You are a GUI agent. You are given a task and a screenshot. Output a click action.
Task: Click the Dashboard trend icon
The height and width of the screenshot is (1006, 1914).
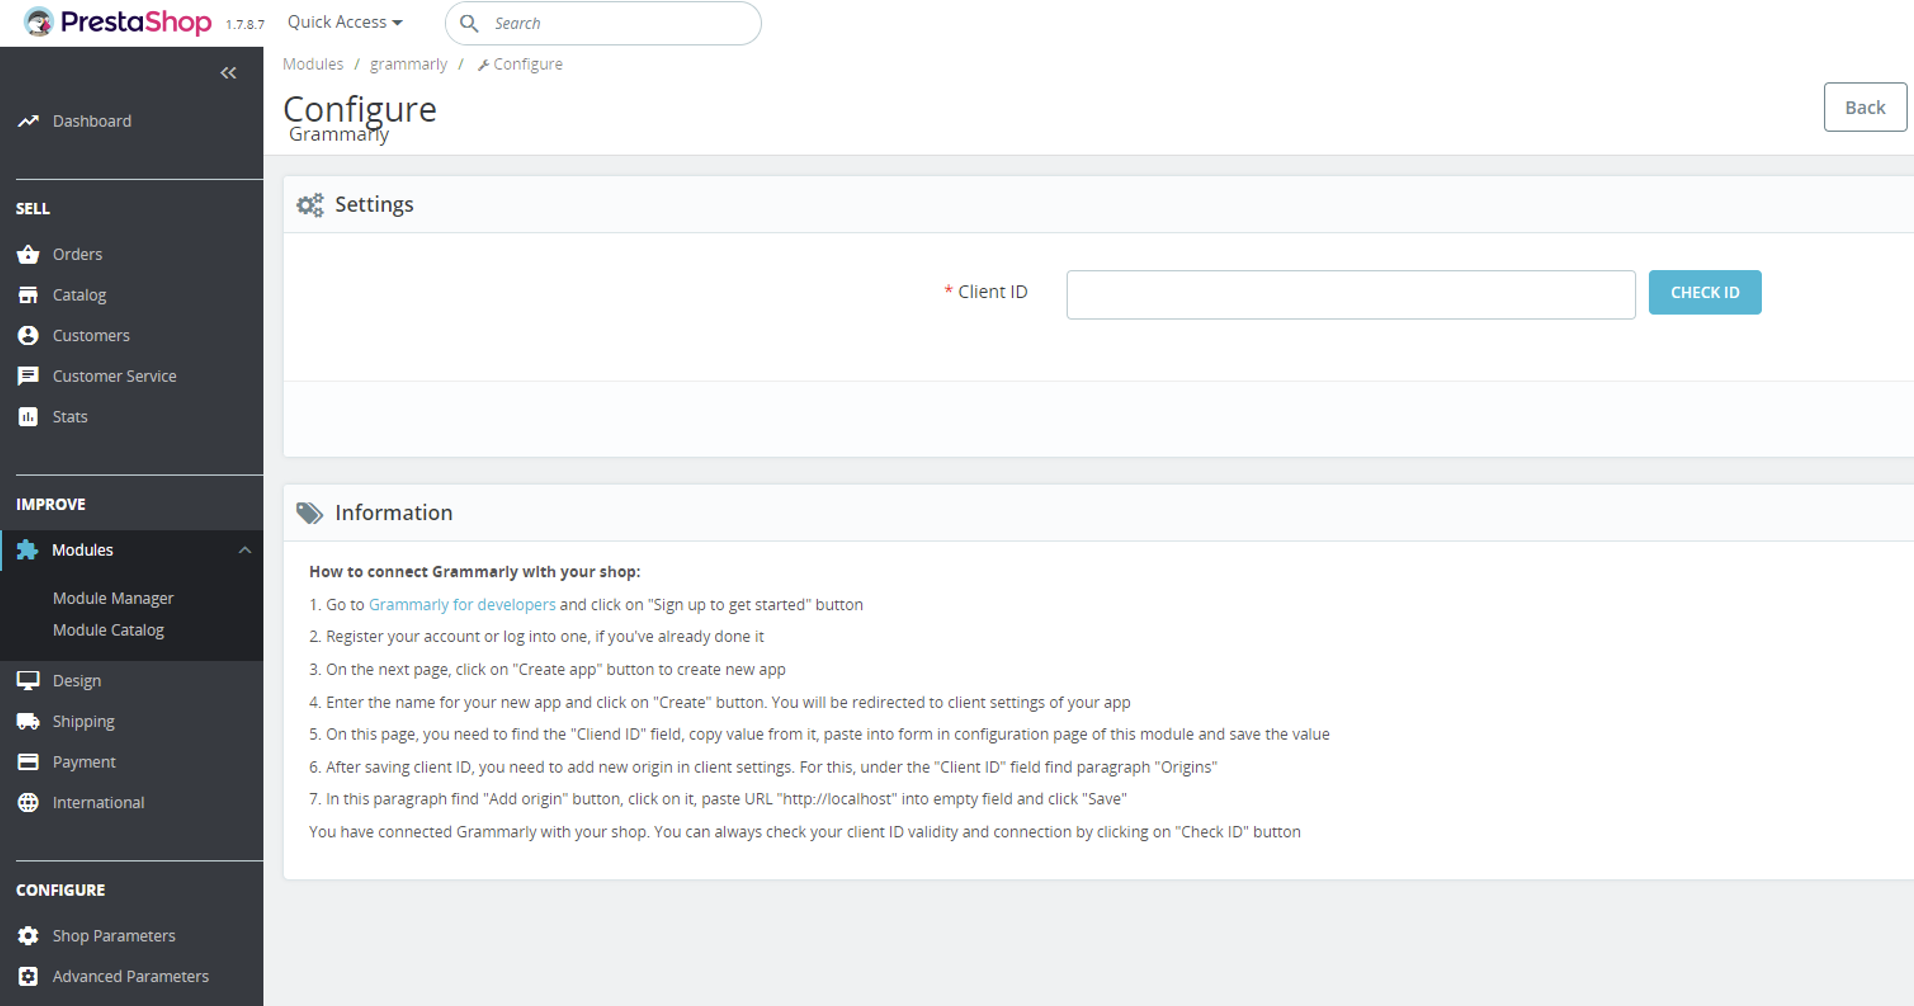pyautogui.click(x=28, y=121)
